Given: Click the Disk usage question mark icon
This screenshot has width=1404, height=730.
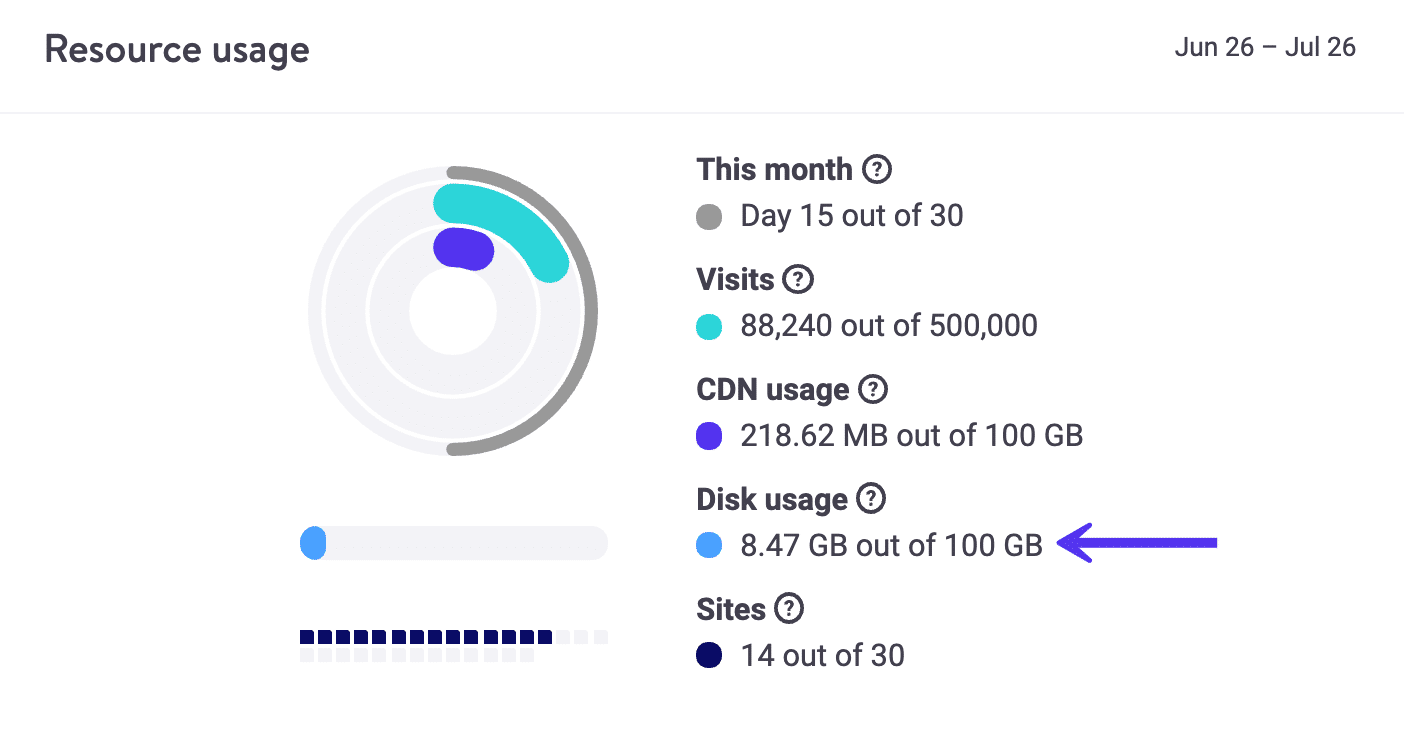Looking at the screenshot, I should click(871, 499).
